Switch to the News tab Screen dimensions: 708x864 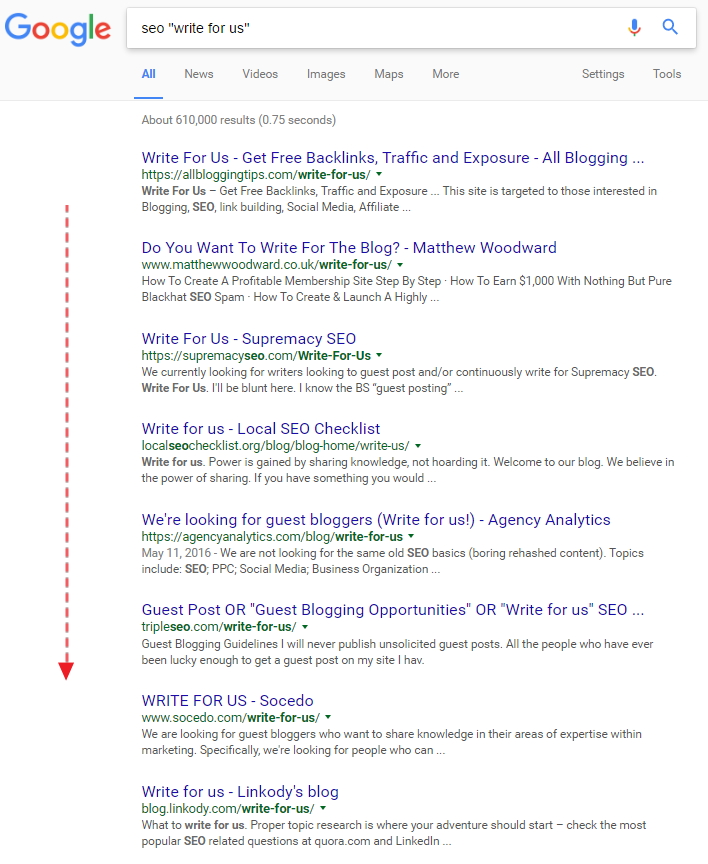pyautogui.click(x=198, y=74)
